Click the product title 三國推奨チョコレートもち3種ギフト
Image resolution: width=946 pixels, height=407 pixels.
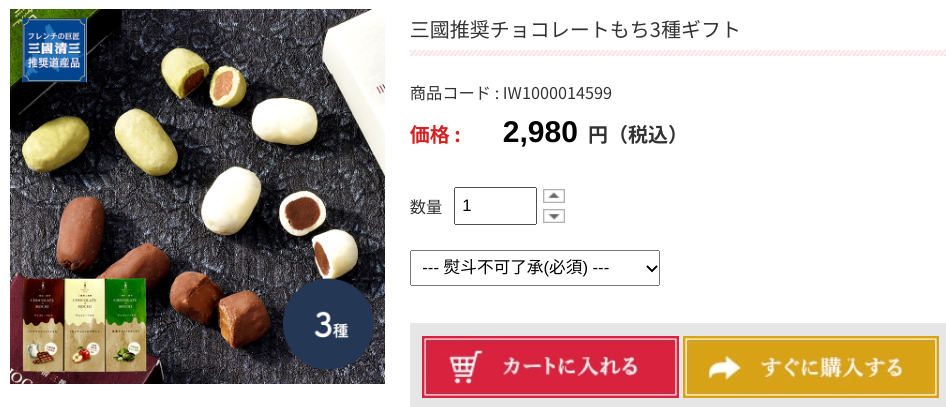click(575, 29)
